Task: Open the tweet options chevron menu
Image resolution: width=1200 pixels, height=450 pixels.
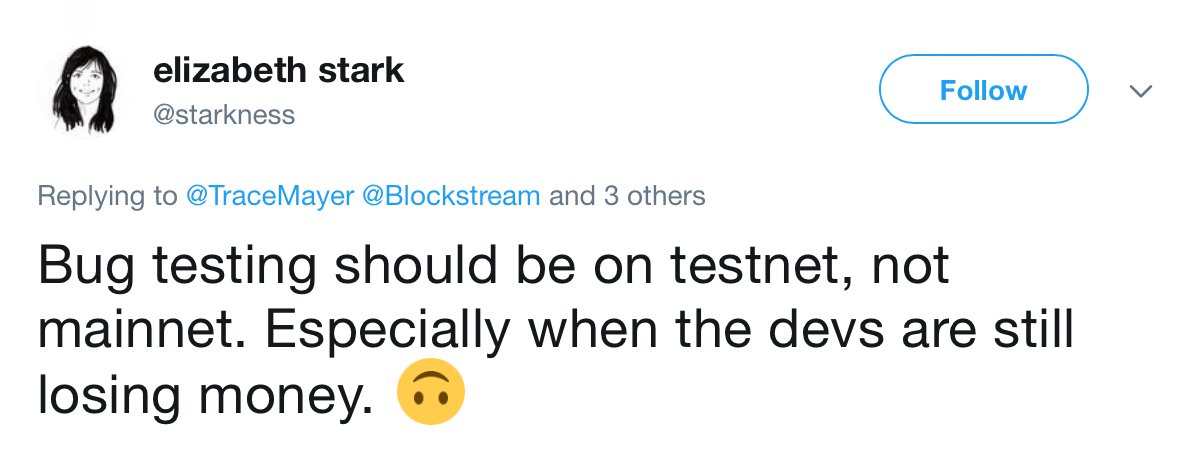Action: coord(1140,91)
